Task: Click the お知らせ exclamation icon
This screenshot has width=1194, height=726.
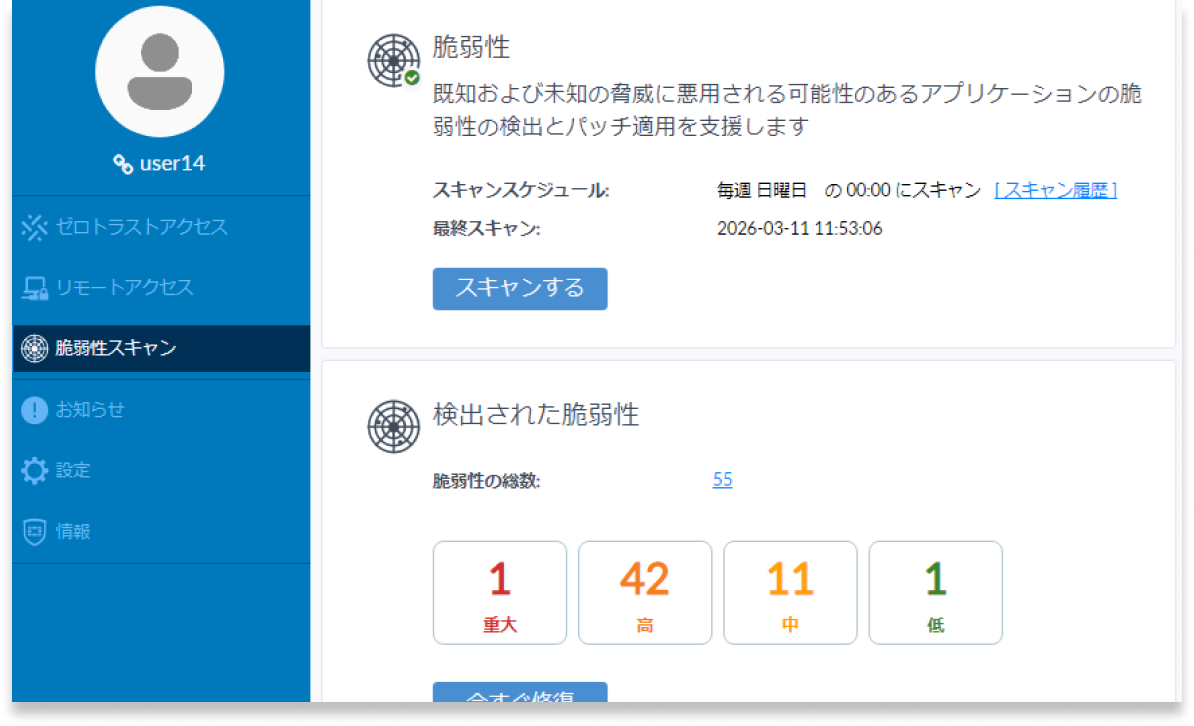Action: tap(34, 410)
